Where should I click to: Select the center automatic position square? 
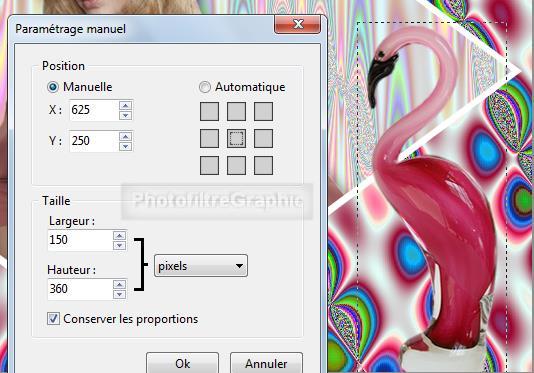tap(236, 138)
